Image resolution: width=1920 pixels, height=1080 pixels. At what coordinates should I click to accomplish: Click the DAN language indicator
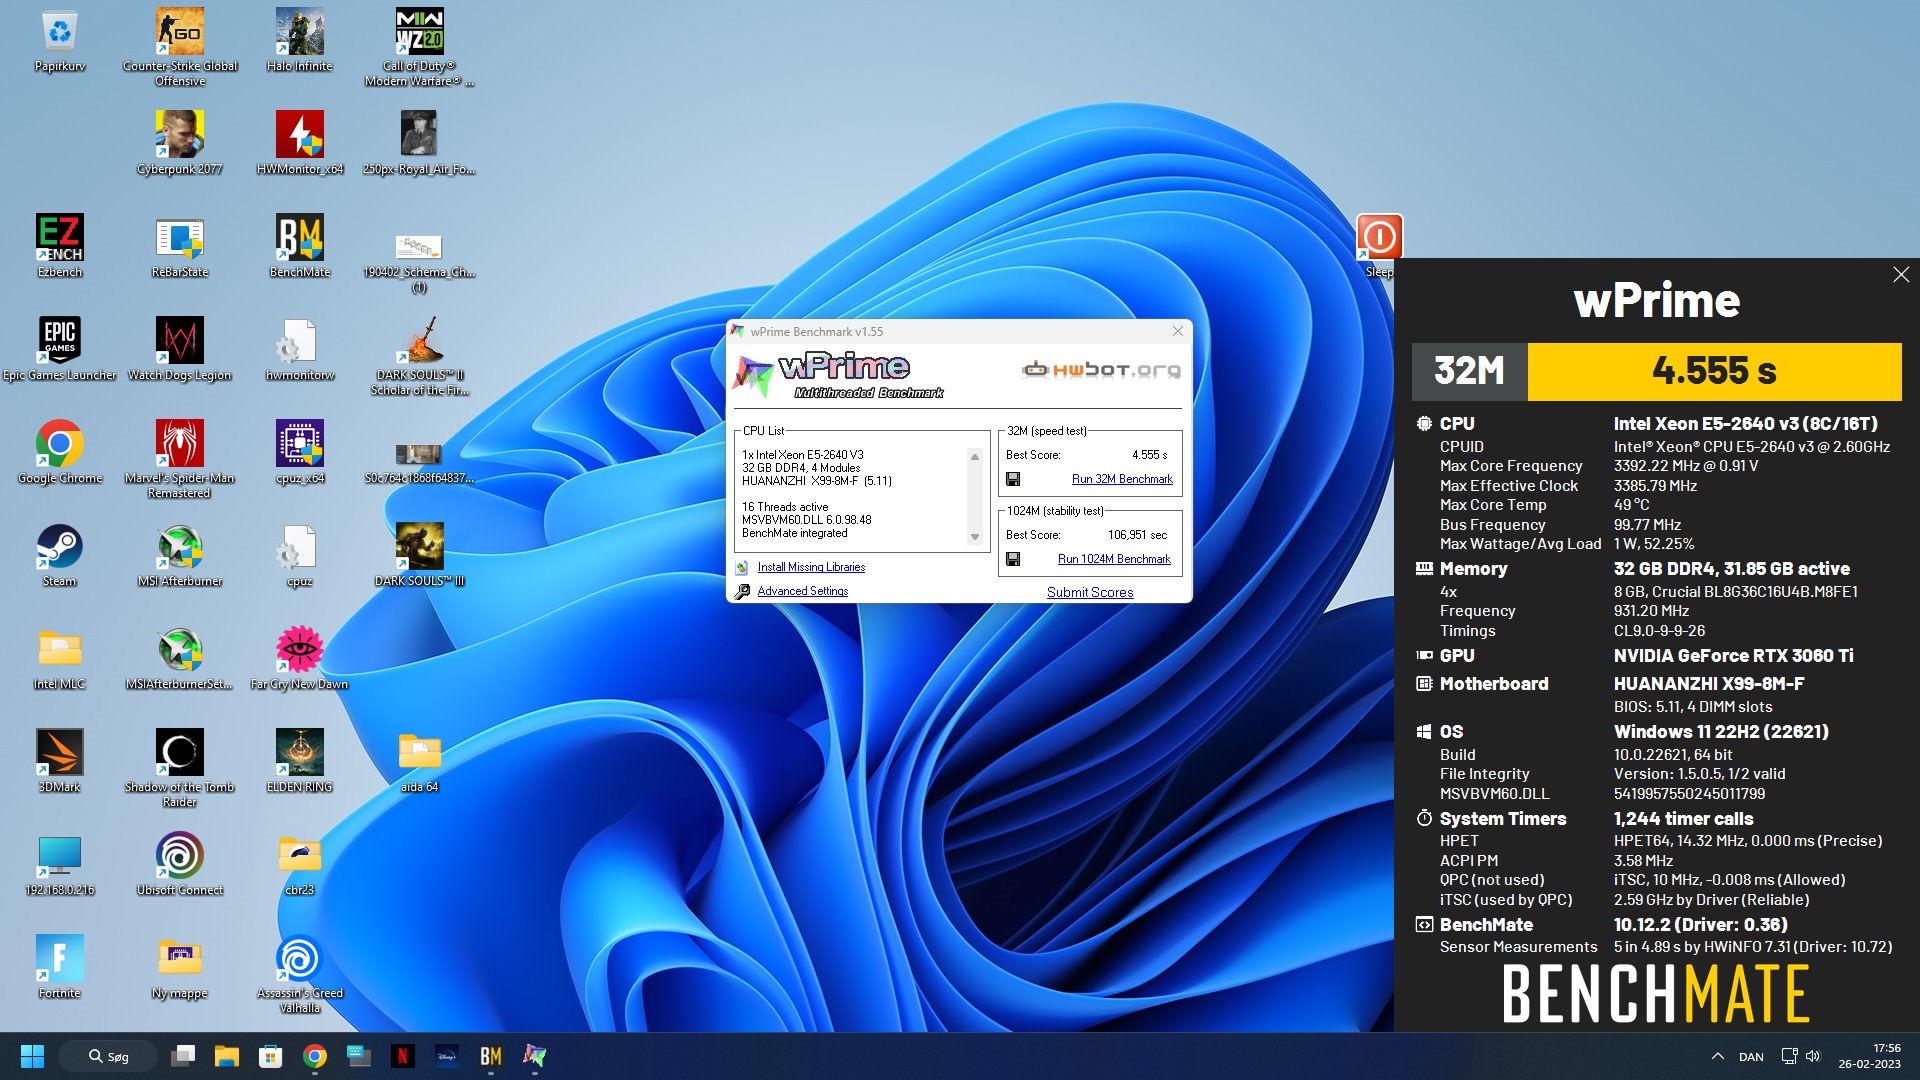[x=1751, y=1056]
